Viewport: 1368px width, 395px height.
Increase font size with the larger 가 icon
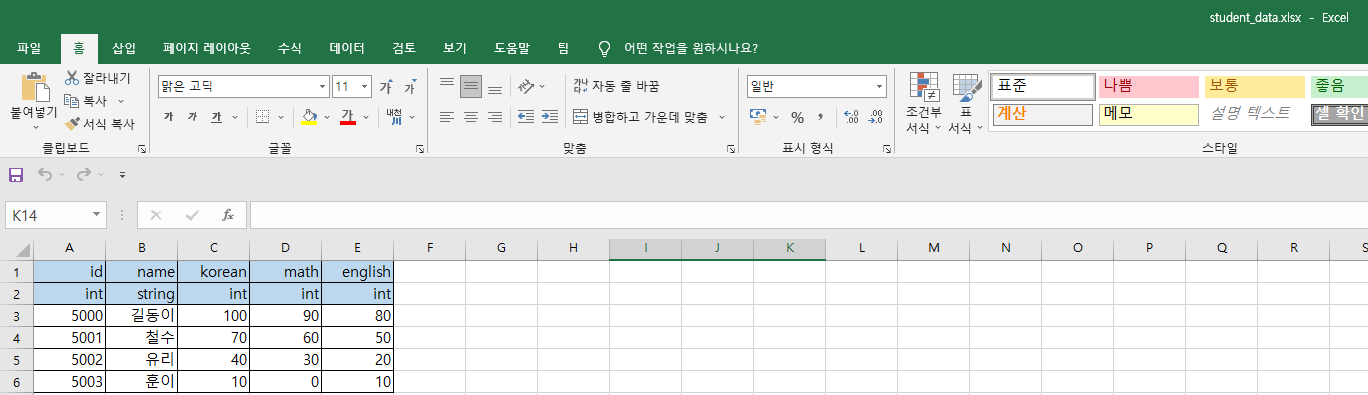[386, 87]
